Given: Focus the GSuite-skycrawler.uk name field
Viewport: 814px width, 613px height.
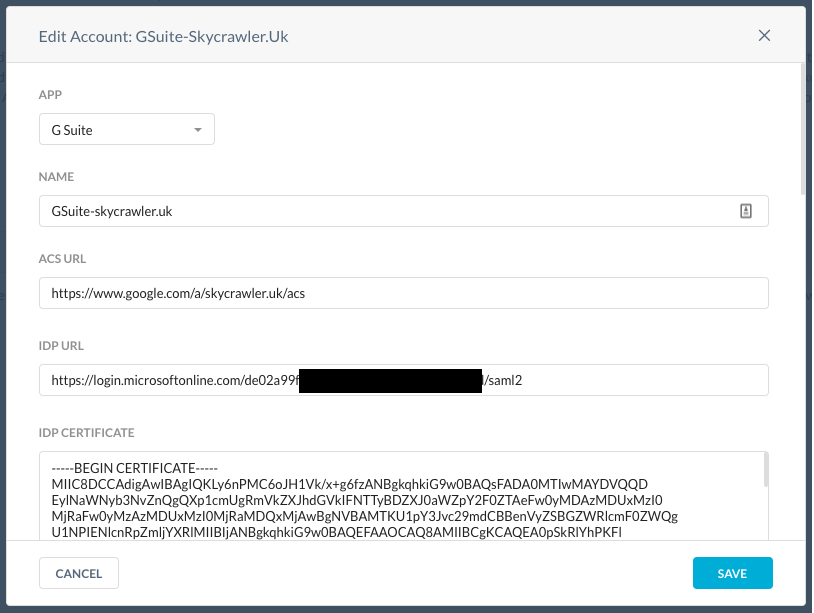Looking at the screenshot, I should (403, 211).
